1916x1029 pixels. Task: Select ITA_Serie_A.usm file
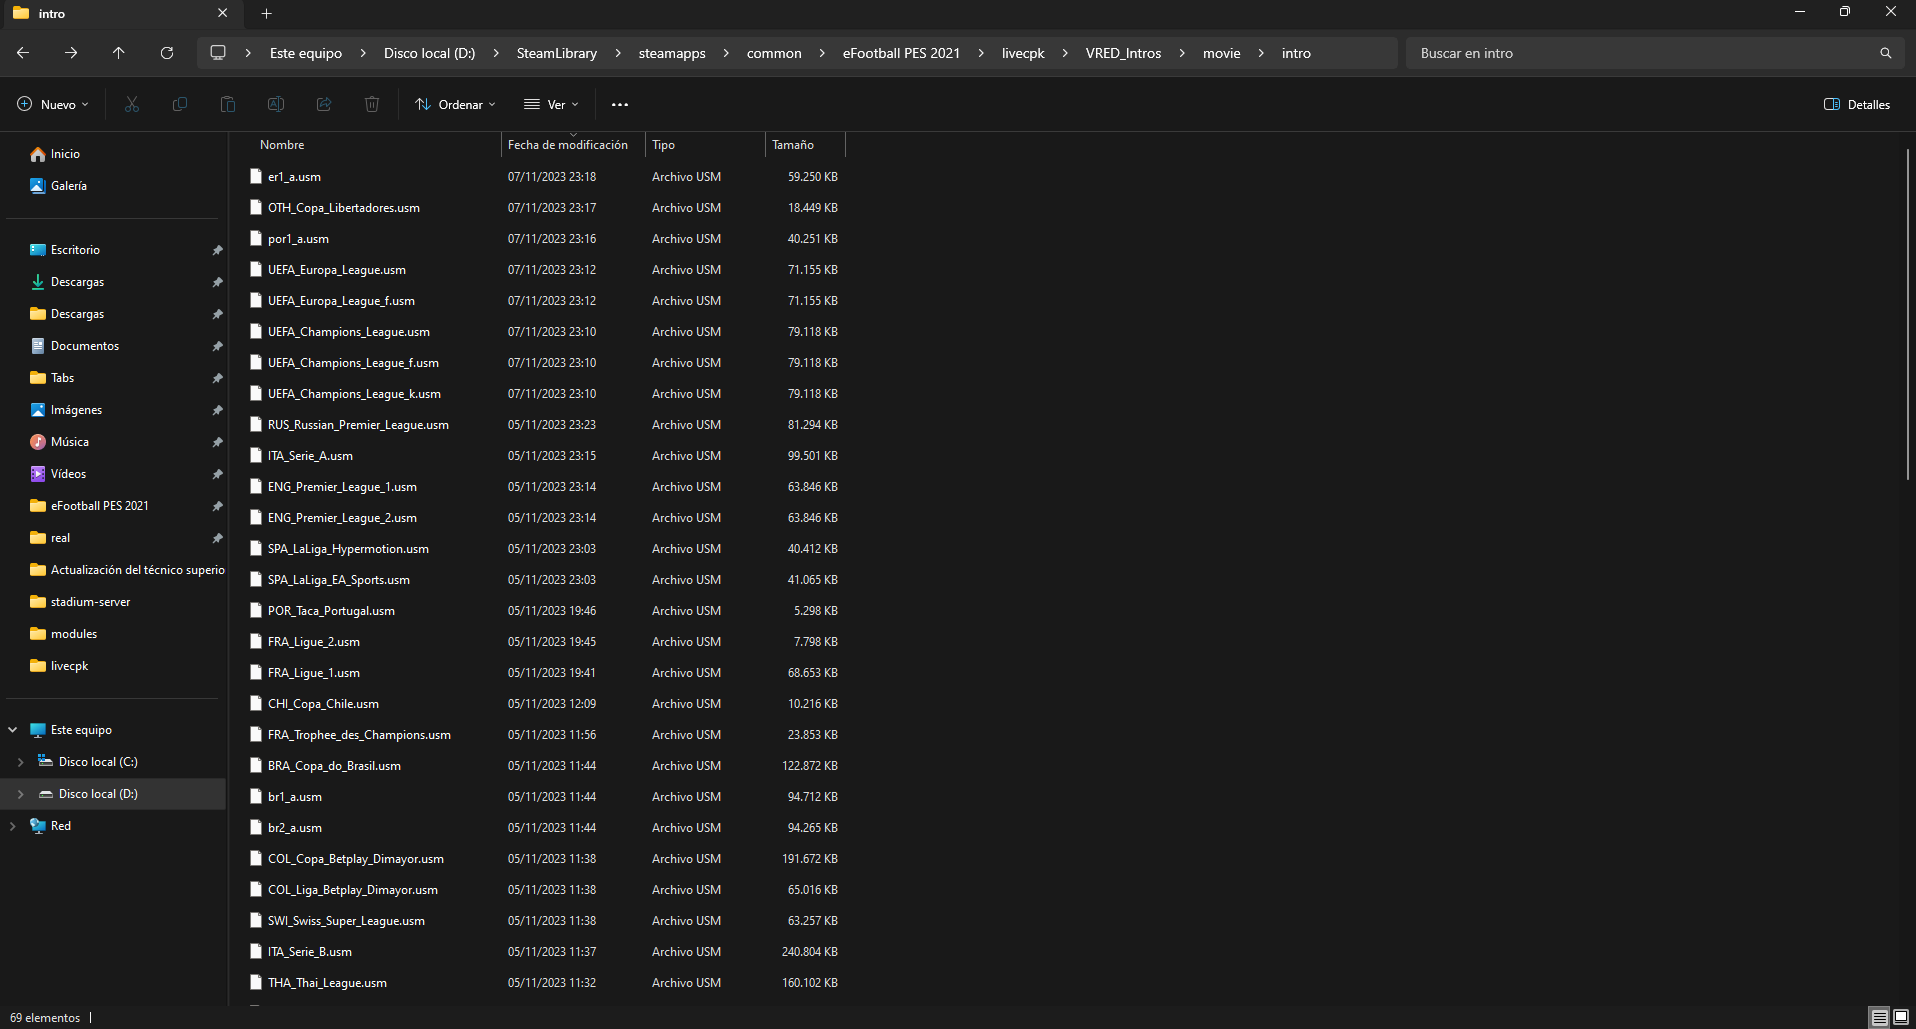(544, 456)
